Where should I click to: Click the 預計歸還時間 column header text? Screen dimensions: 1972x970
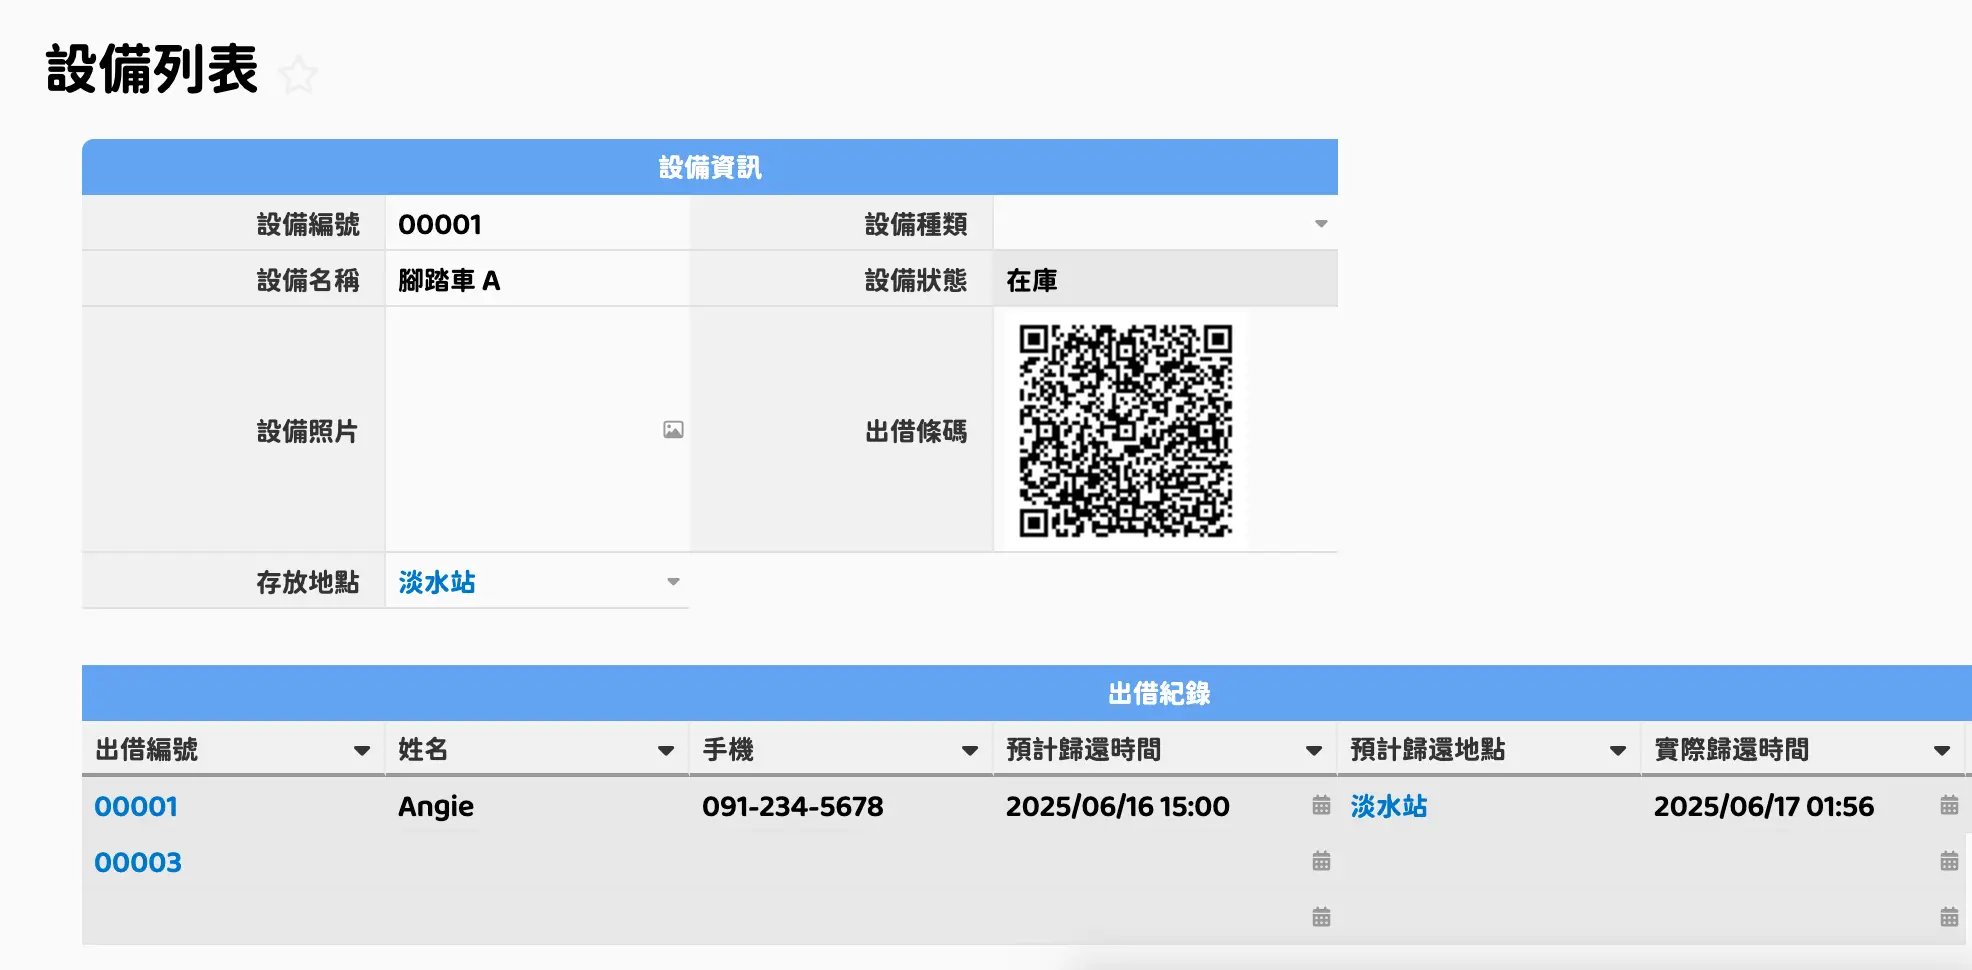tap(1084, 749)
